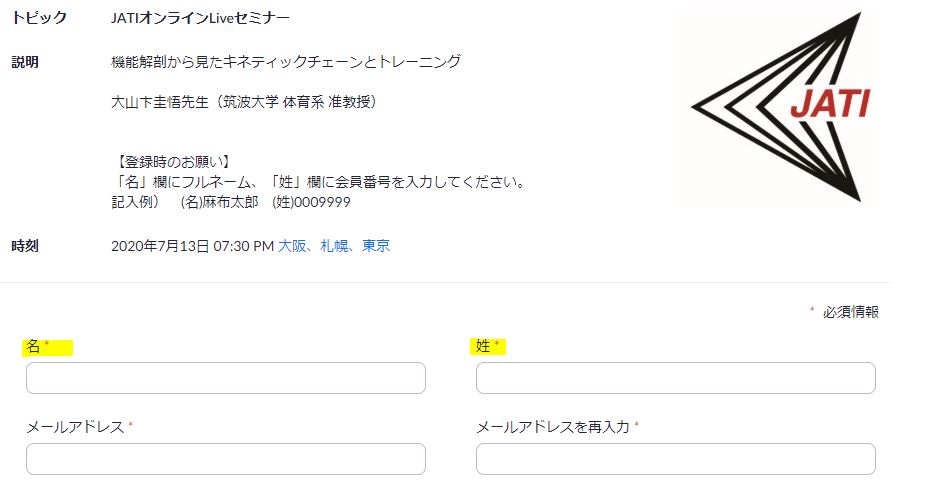The image size is (936, 493).
Task: Click the トピック row heading
Action: 39,18
